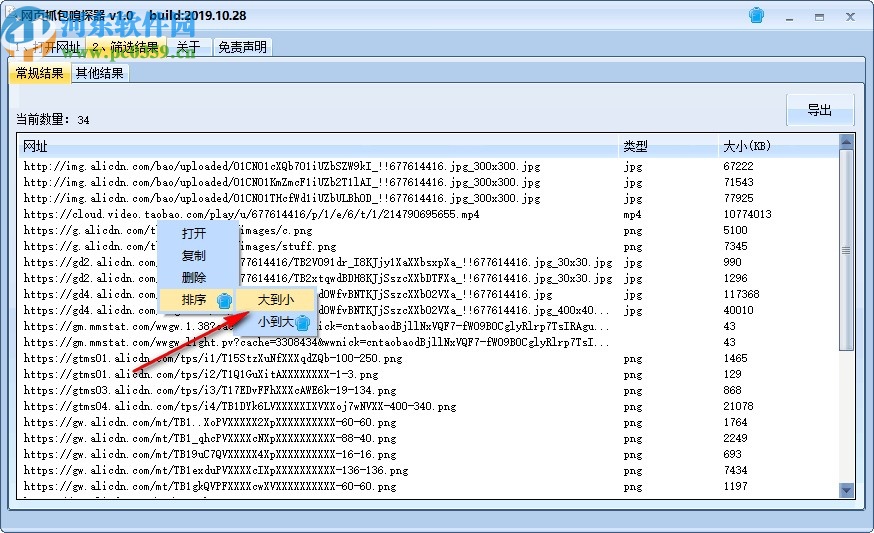Switch to the 筛选结果 tab
874x533 pixels.
pyautogui.click(x=125, y=47)
